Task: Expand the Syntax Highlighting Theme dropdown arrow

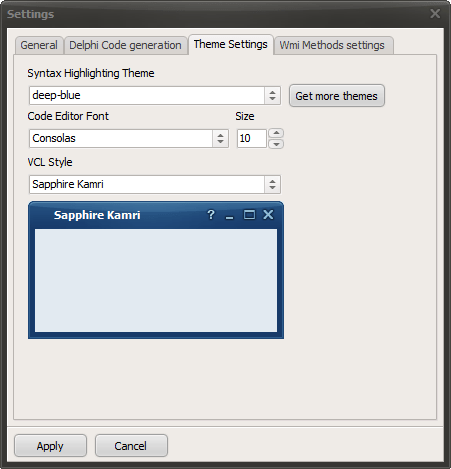Action: point(272,95)
